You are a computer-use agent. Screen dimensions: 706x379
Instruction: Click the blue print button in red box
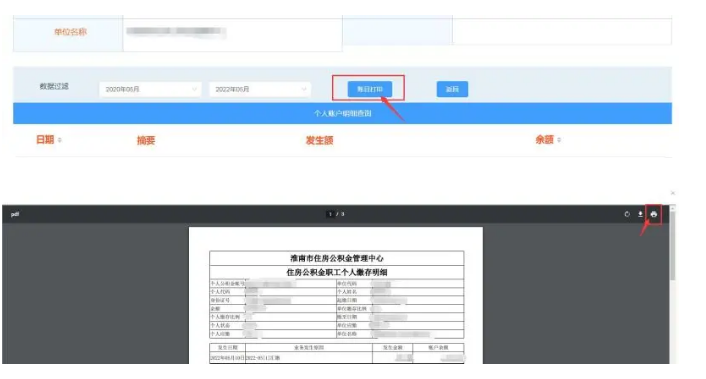tap(370, 89)
